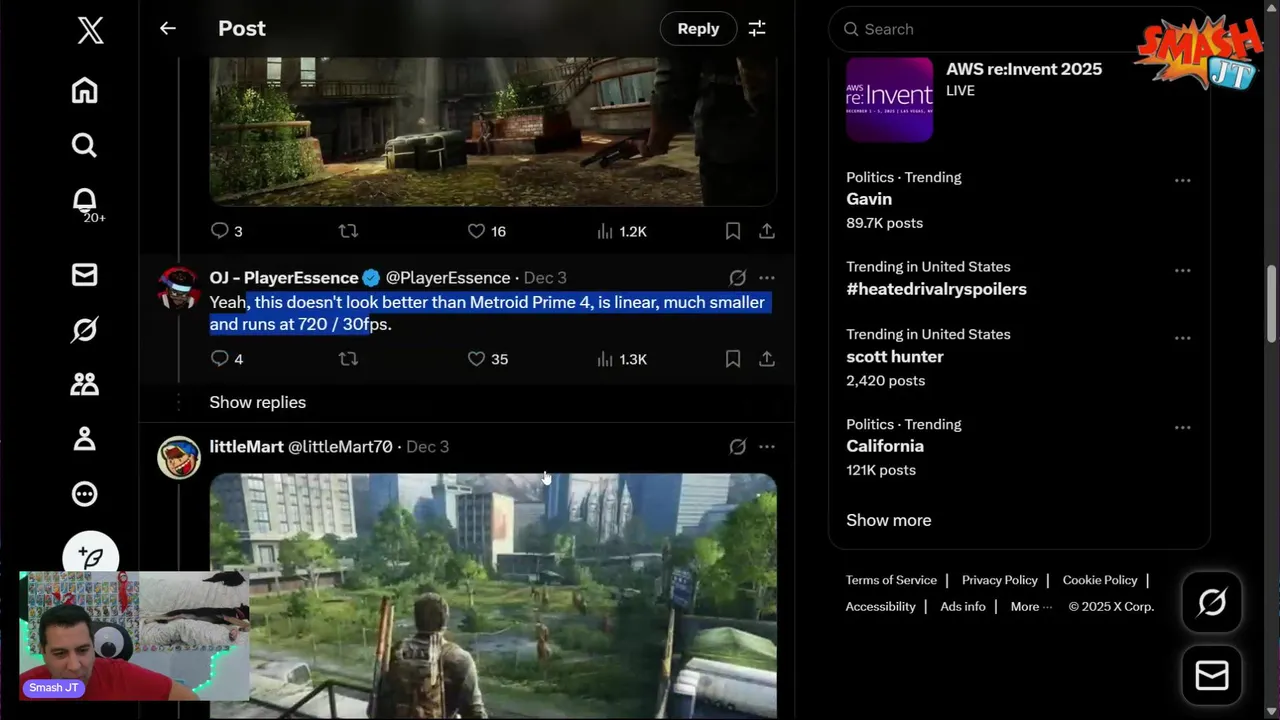Repost the post with 16 likes
1280x720 pixels.
click(x=348, y=231)
